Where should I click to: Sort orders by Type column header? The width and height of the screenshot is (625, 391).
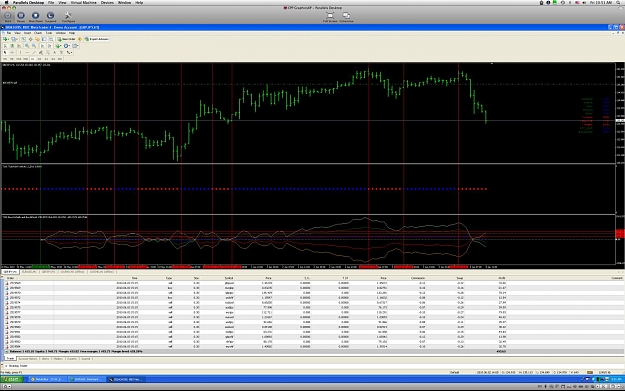pyautogui.click(x=169, y=278)
